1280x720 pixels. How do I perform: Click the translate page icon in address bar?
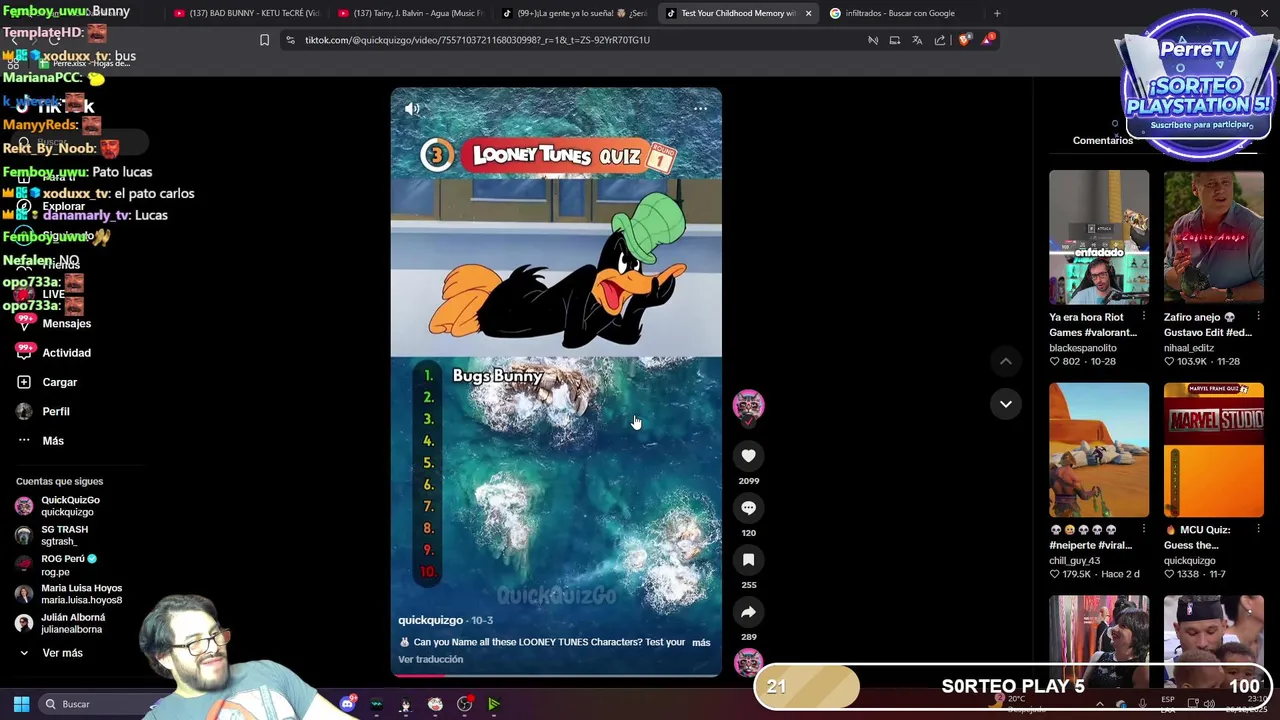pyautogui.click(x=917, y=40)
